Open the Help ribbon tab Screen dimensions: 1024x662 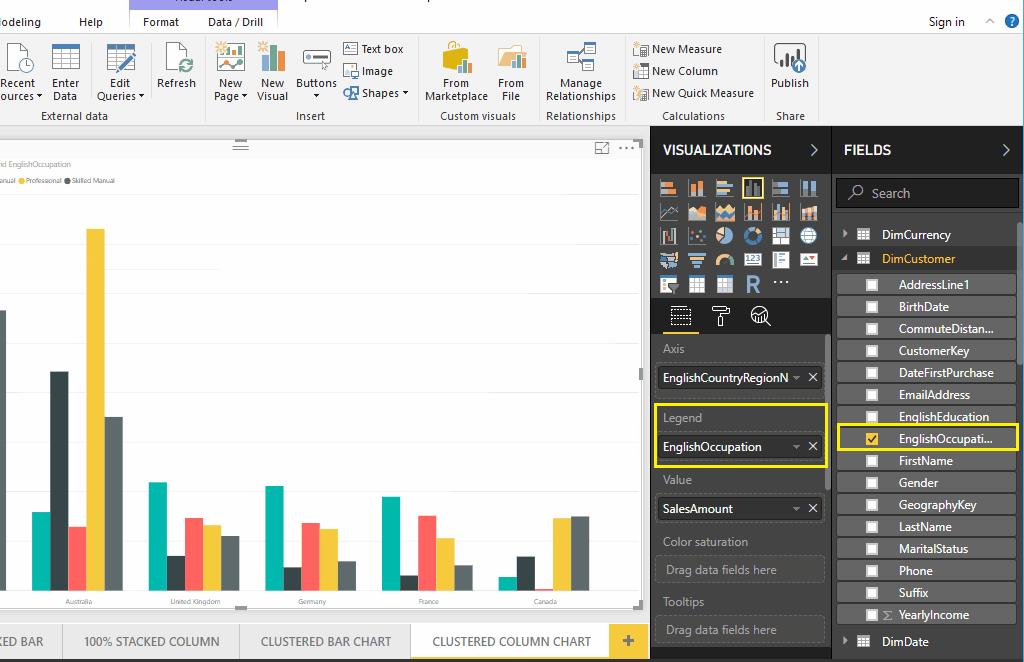[x=91, y=22]
